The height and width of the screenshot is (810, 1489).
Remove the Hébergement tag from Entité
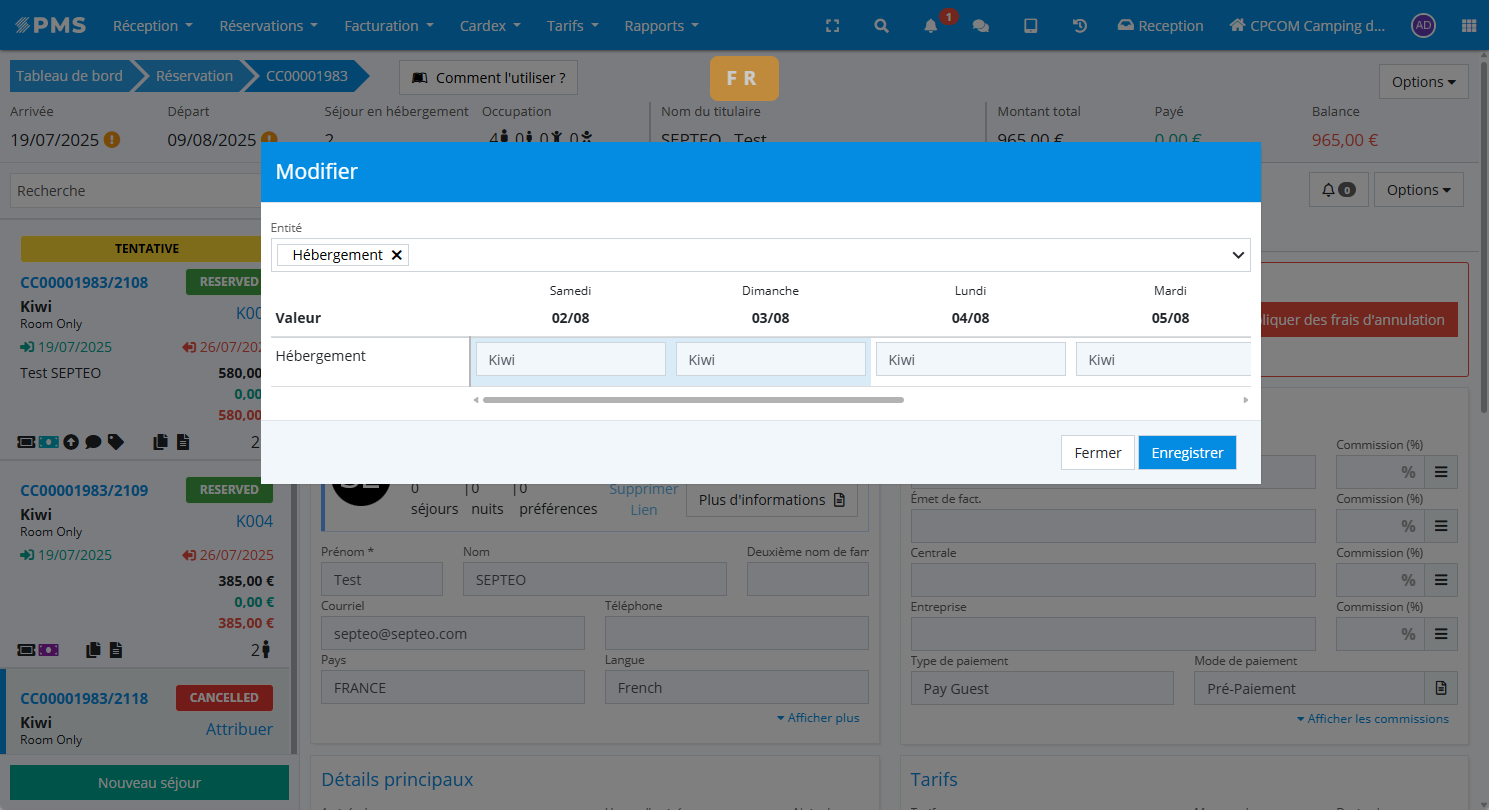click(x=397, y=255)
